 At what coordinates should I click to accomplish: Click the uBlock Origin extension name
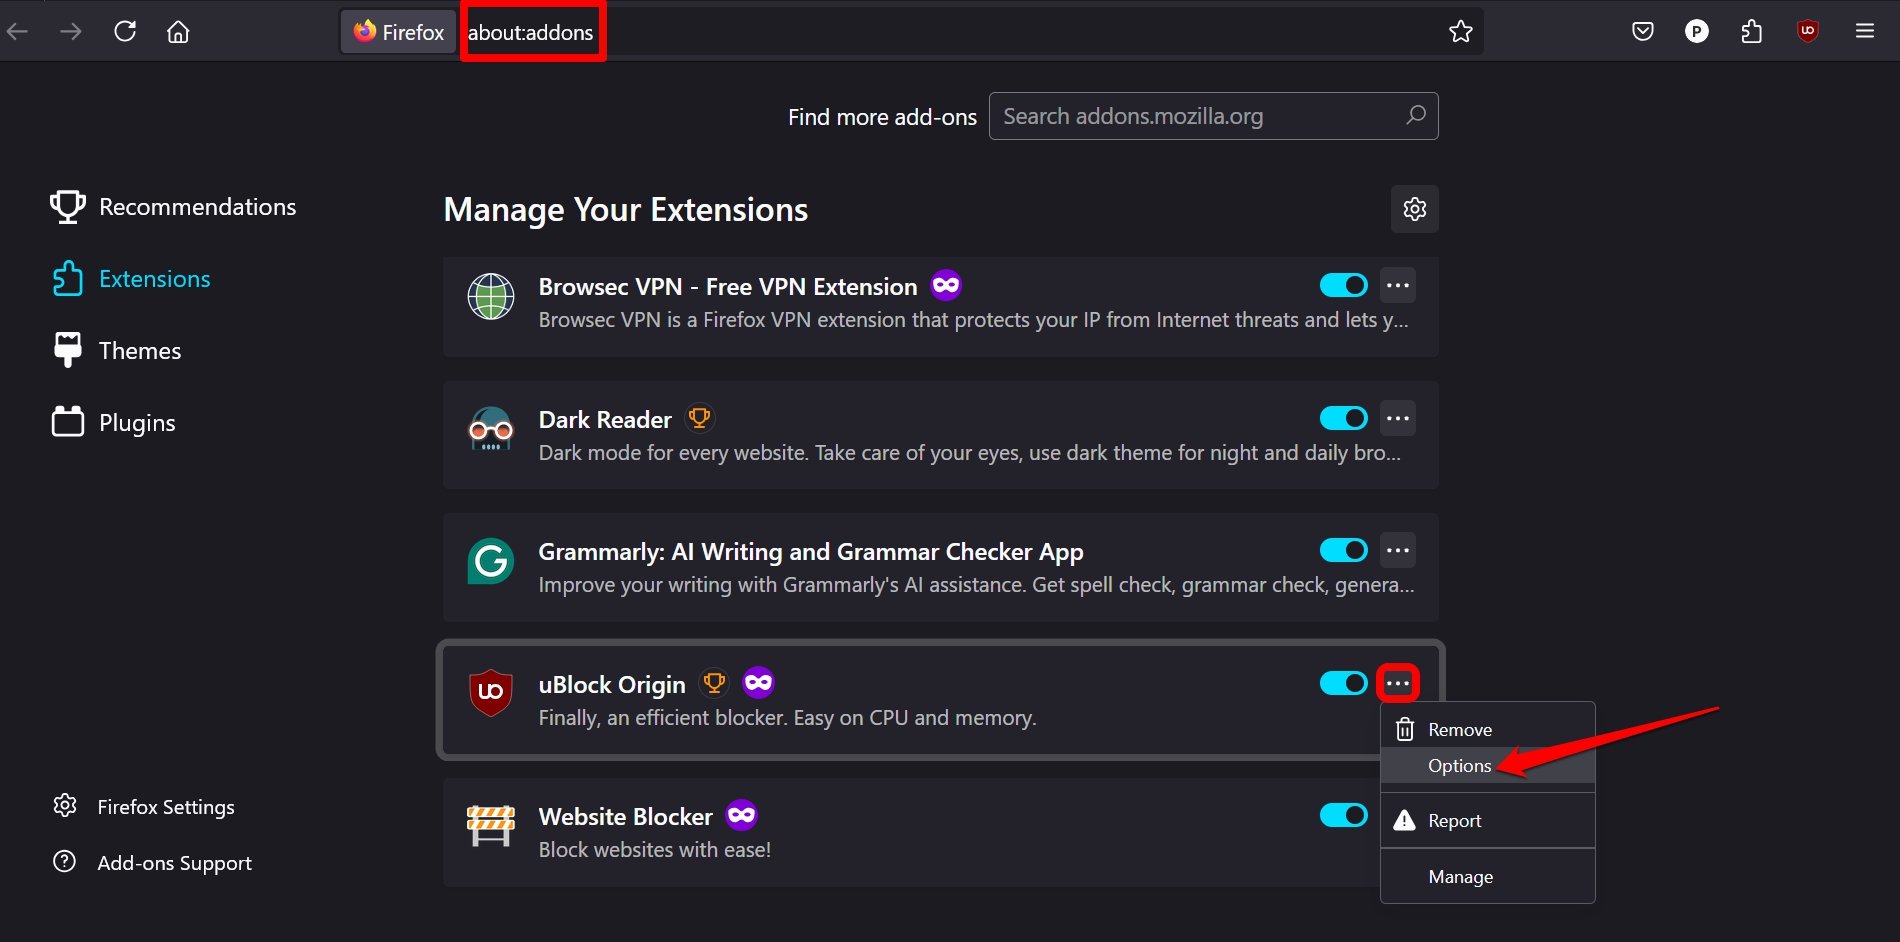click(x=612, y=684)
